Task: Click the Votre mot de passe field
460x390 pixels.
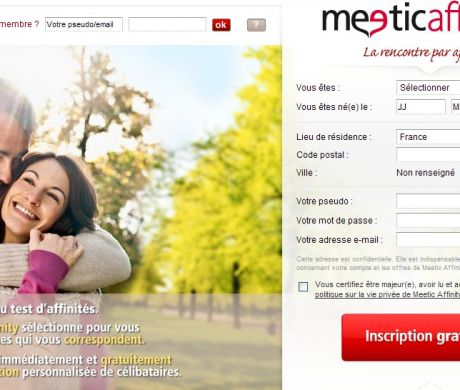Action: 428,220
